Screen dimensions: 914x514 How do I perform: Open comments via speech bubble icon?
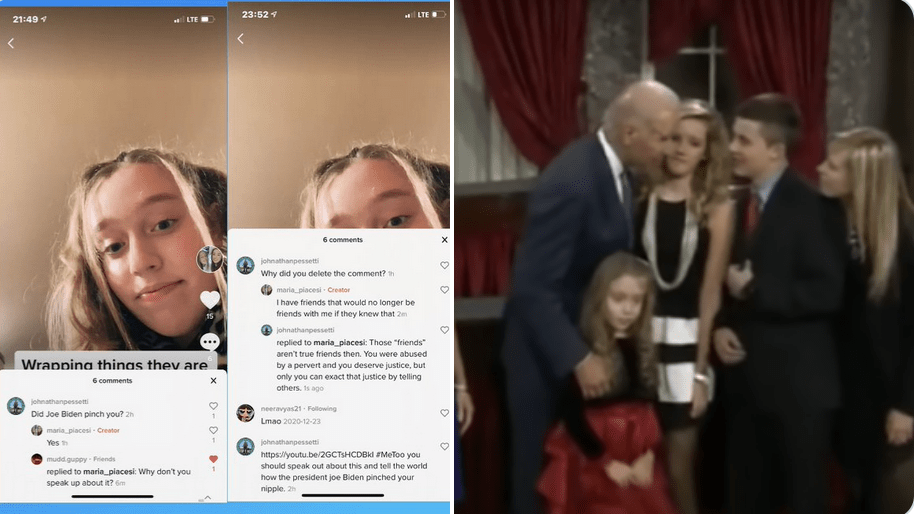(x=210, y=342)
